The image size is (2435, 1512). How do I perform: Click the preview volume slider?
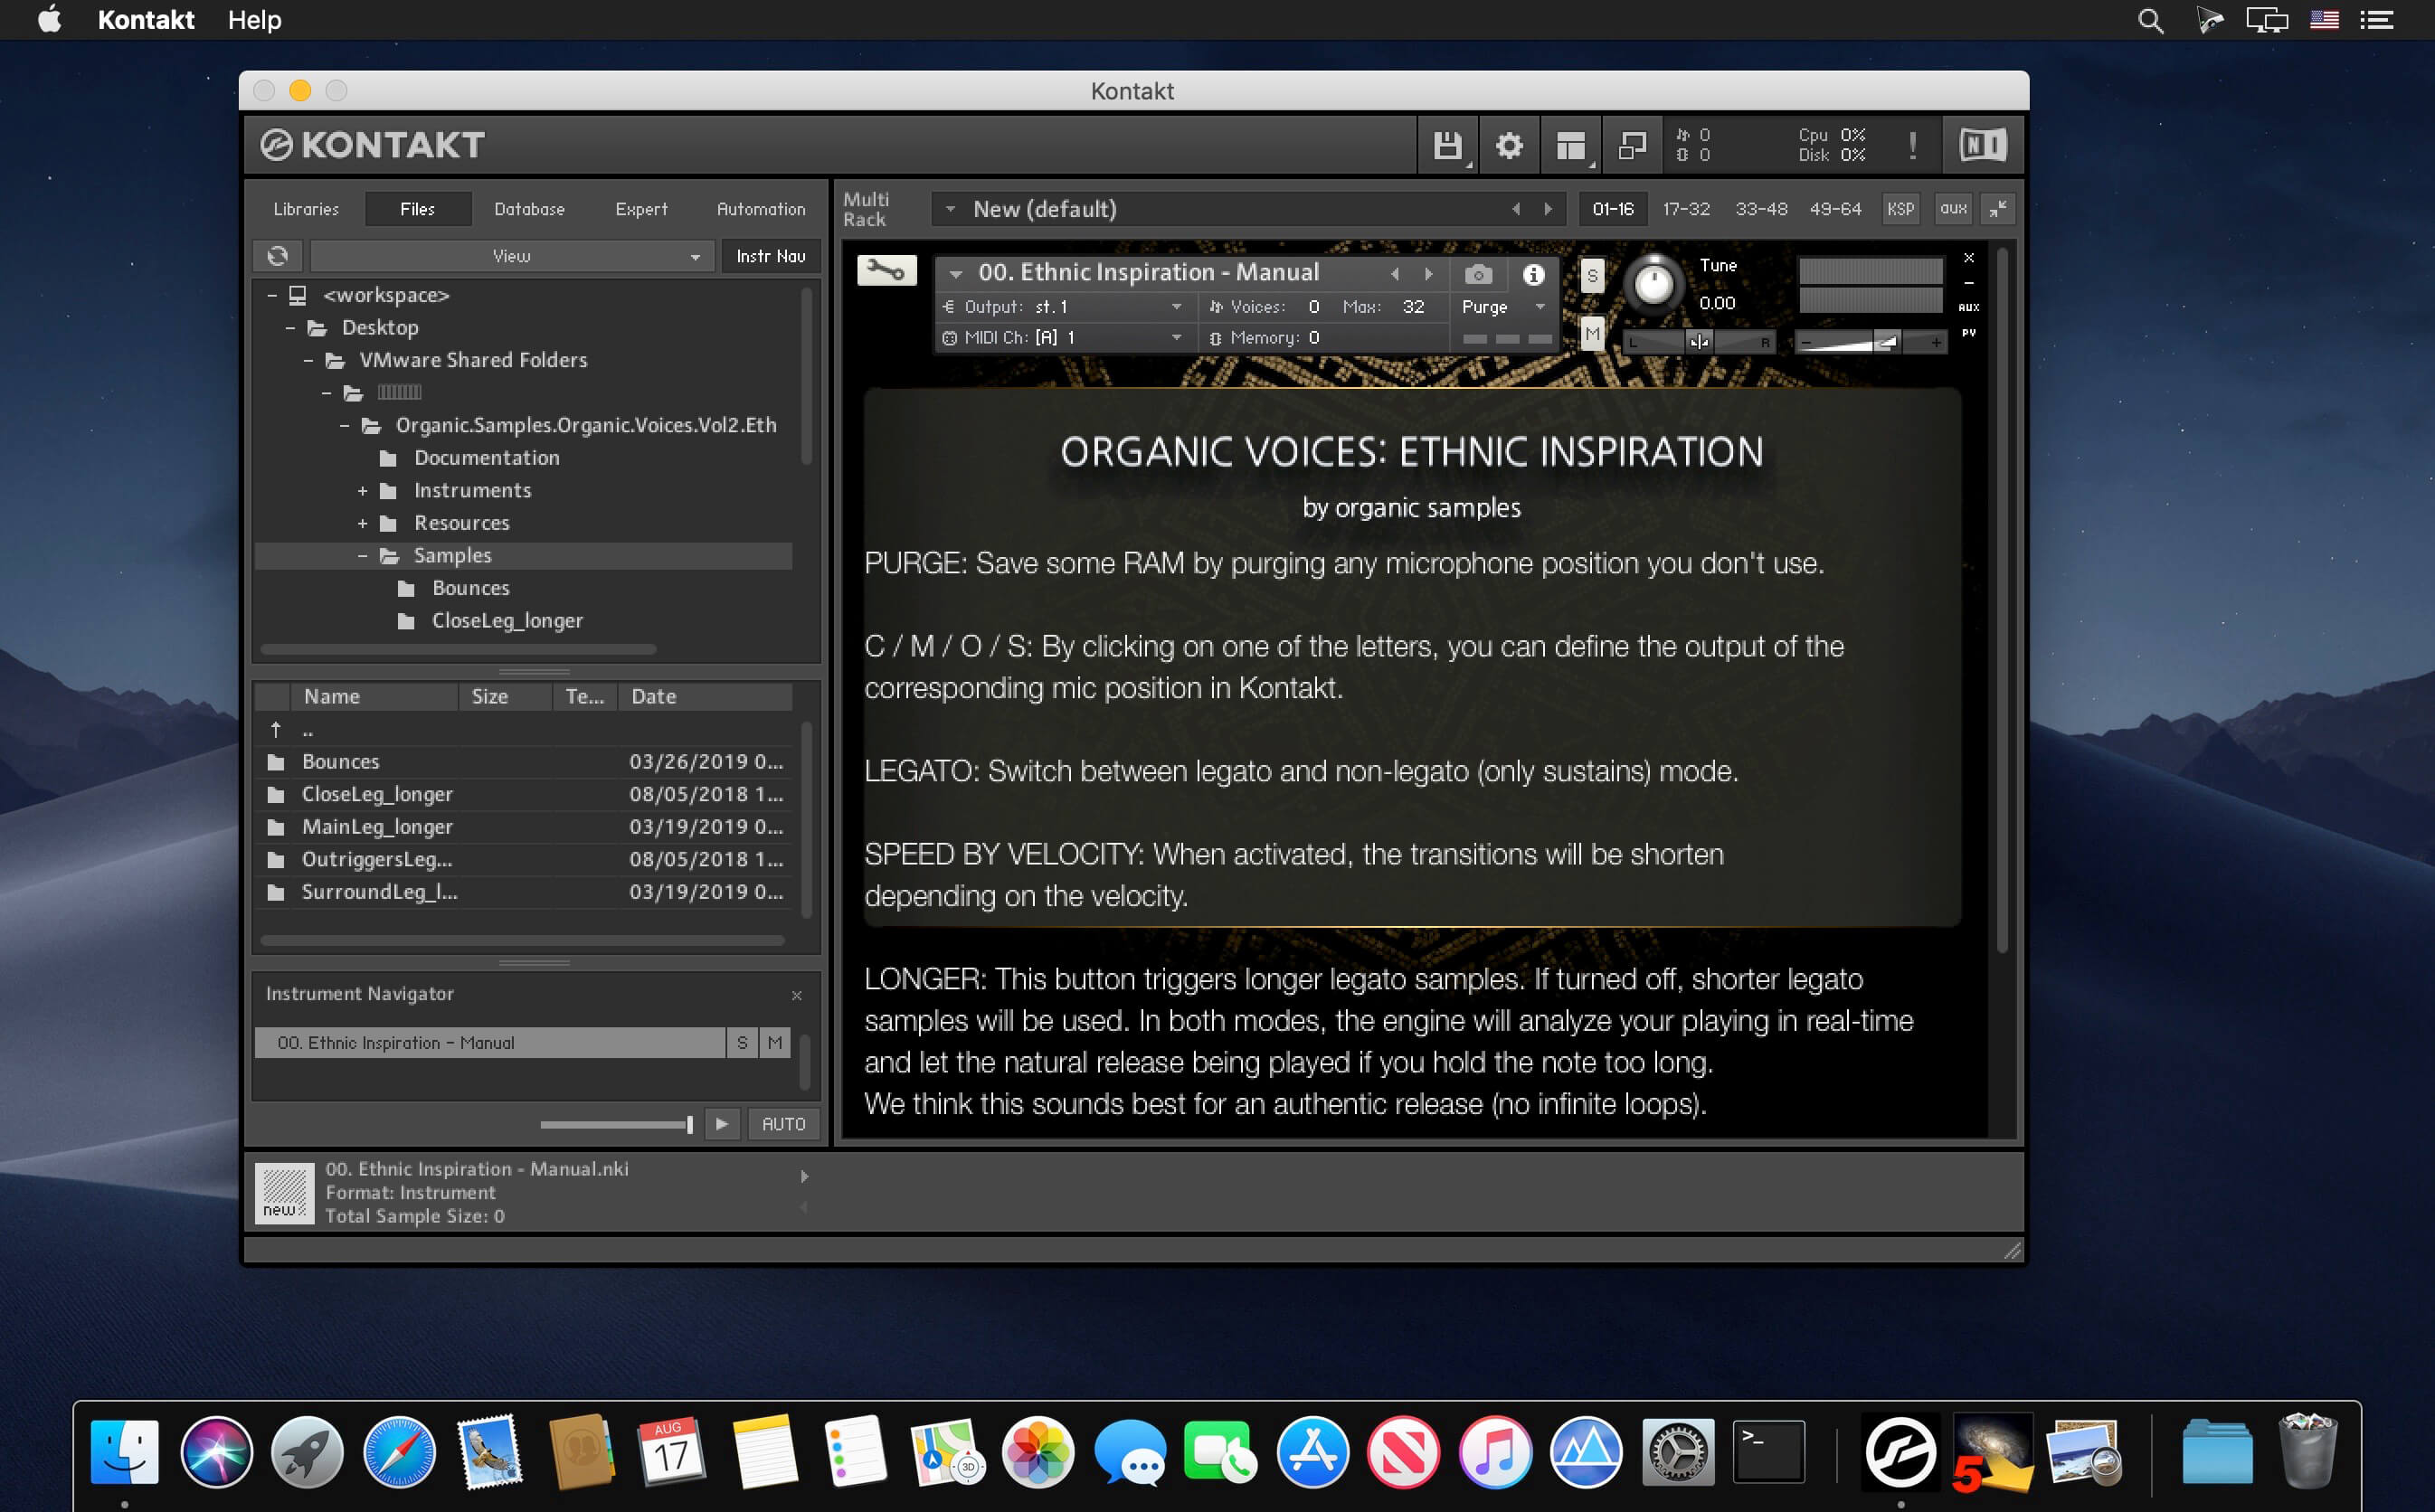coord(617,1124)
